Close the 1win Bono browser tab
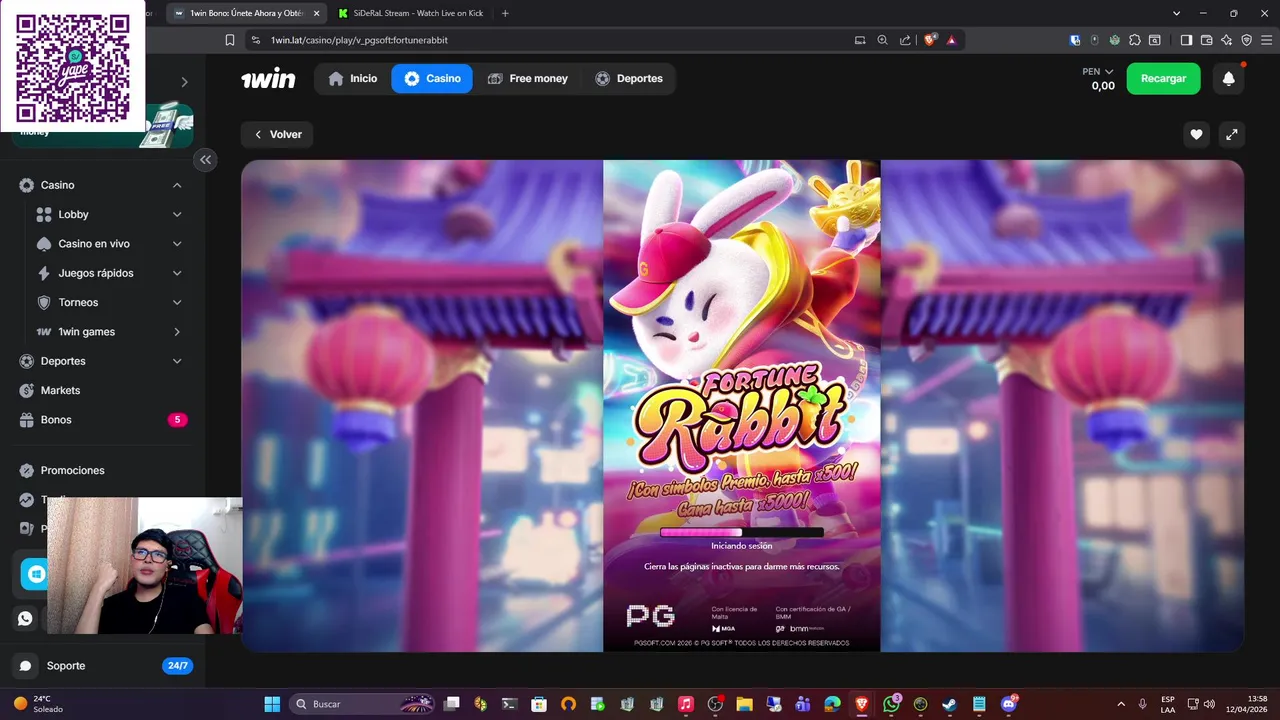Image resolution: width=1280 pixels, height=720 pixels. click(316, 13)
